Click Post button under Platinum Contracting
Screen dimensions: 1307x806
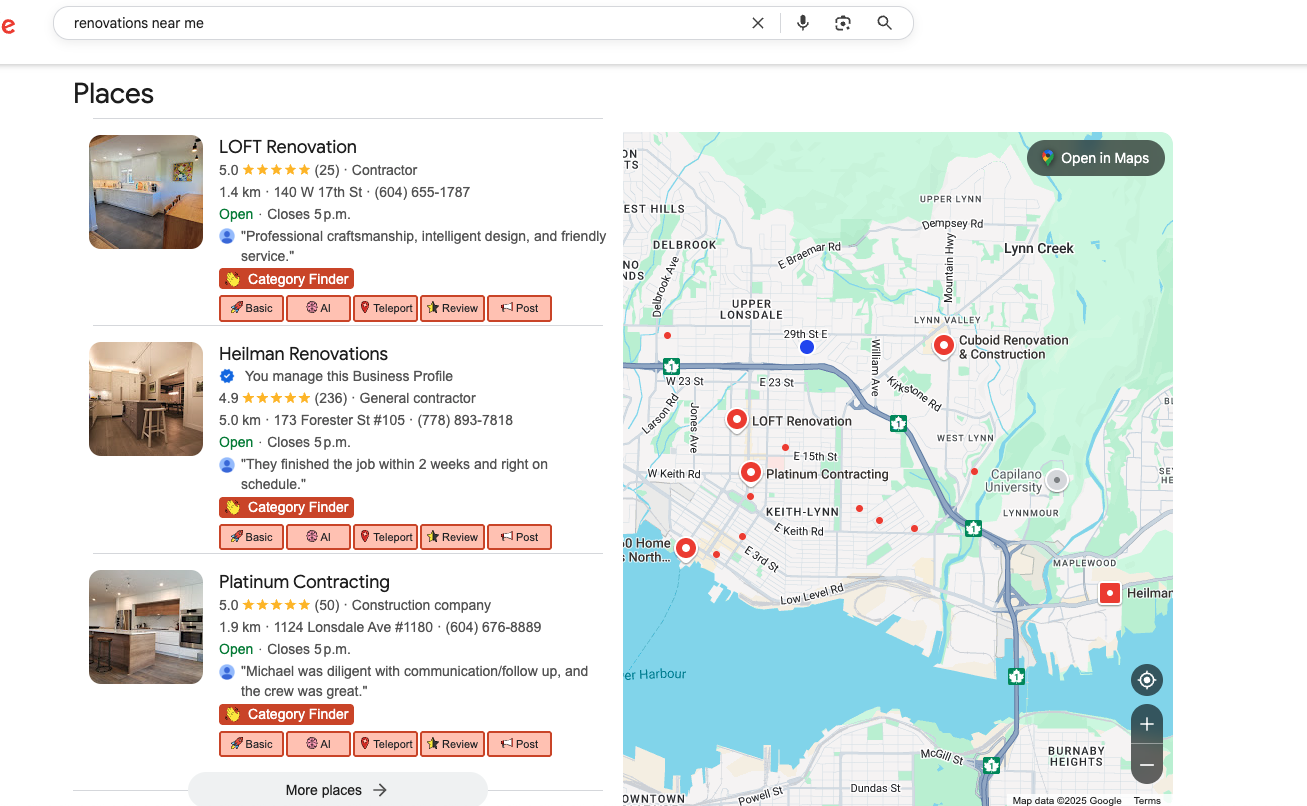click(519, 744)
